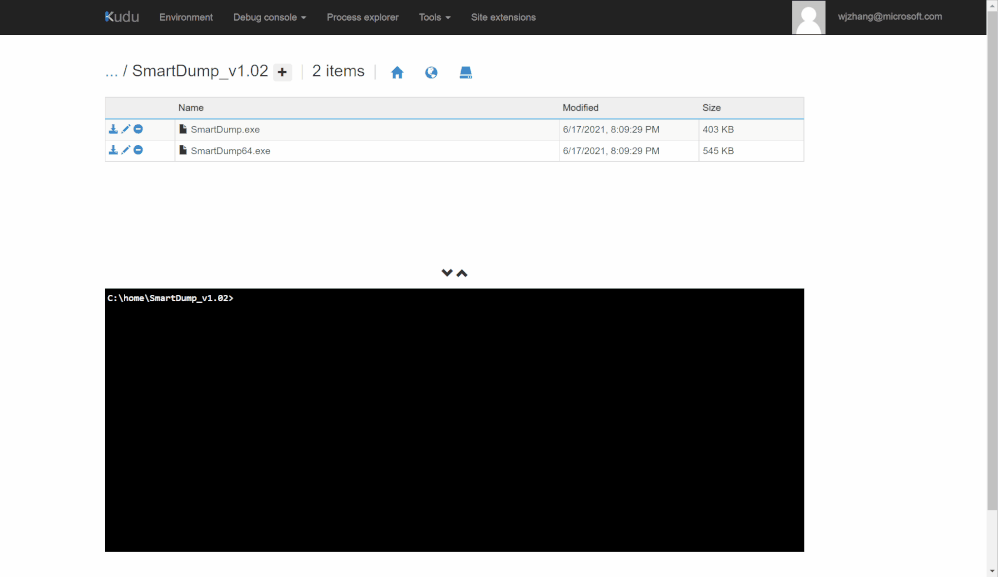
Task: Click the wjzhang@microsoft.com account text
Action: pyautogui.click(x=890, y=17)
